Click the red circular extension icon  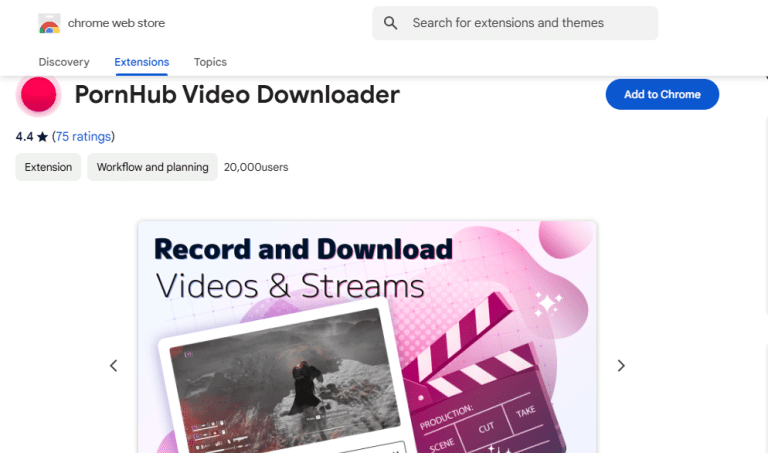coord(38,95)
